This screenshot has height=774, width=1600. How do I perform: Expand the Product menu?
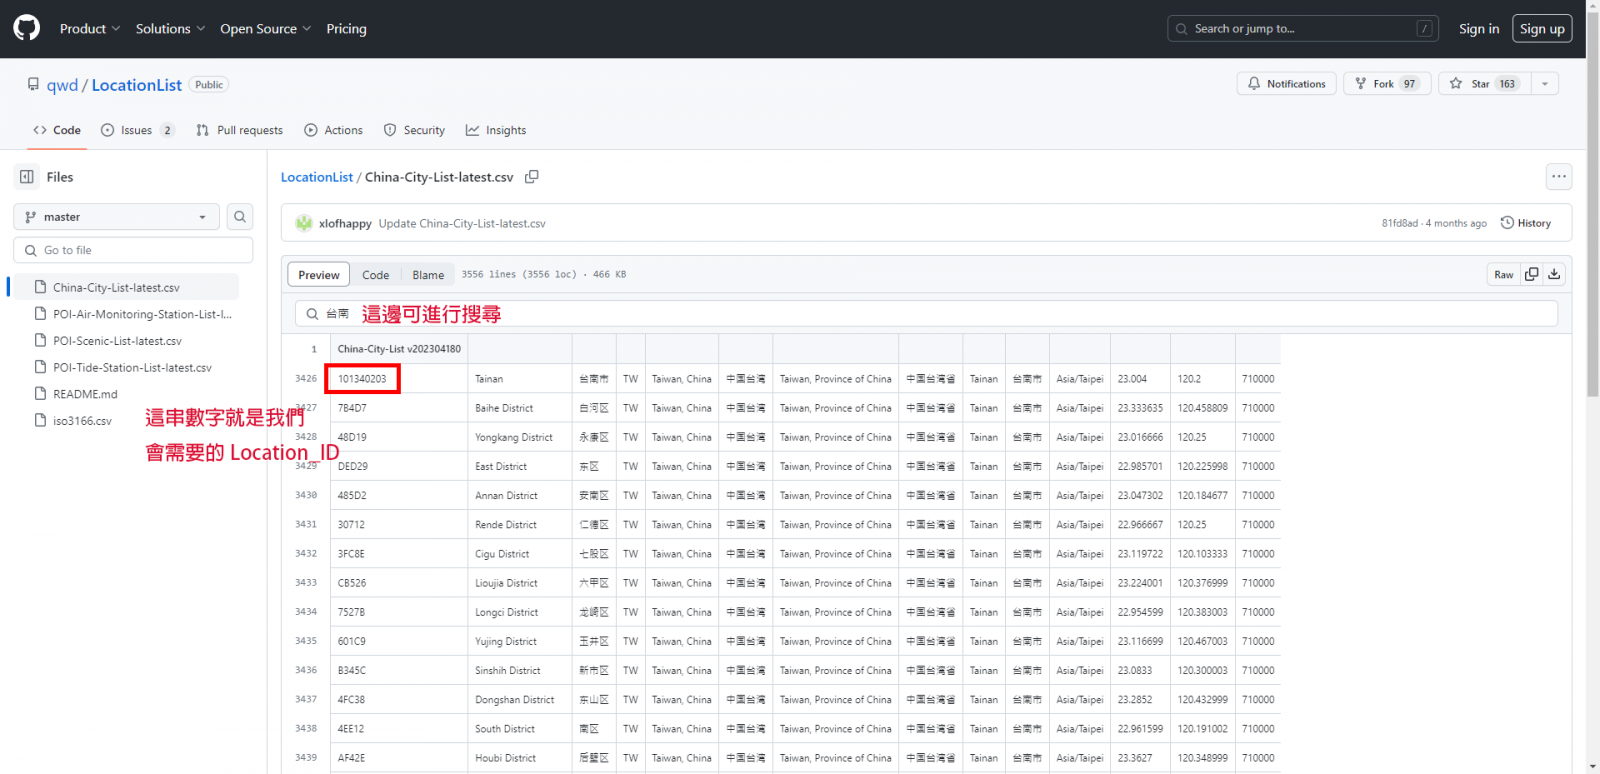point(90,29)
